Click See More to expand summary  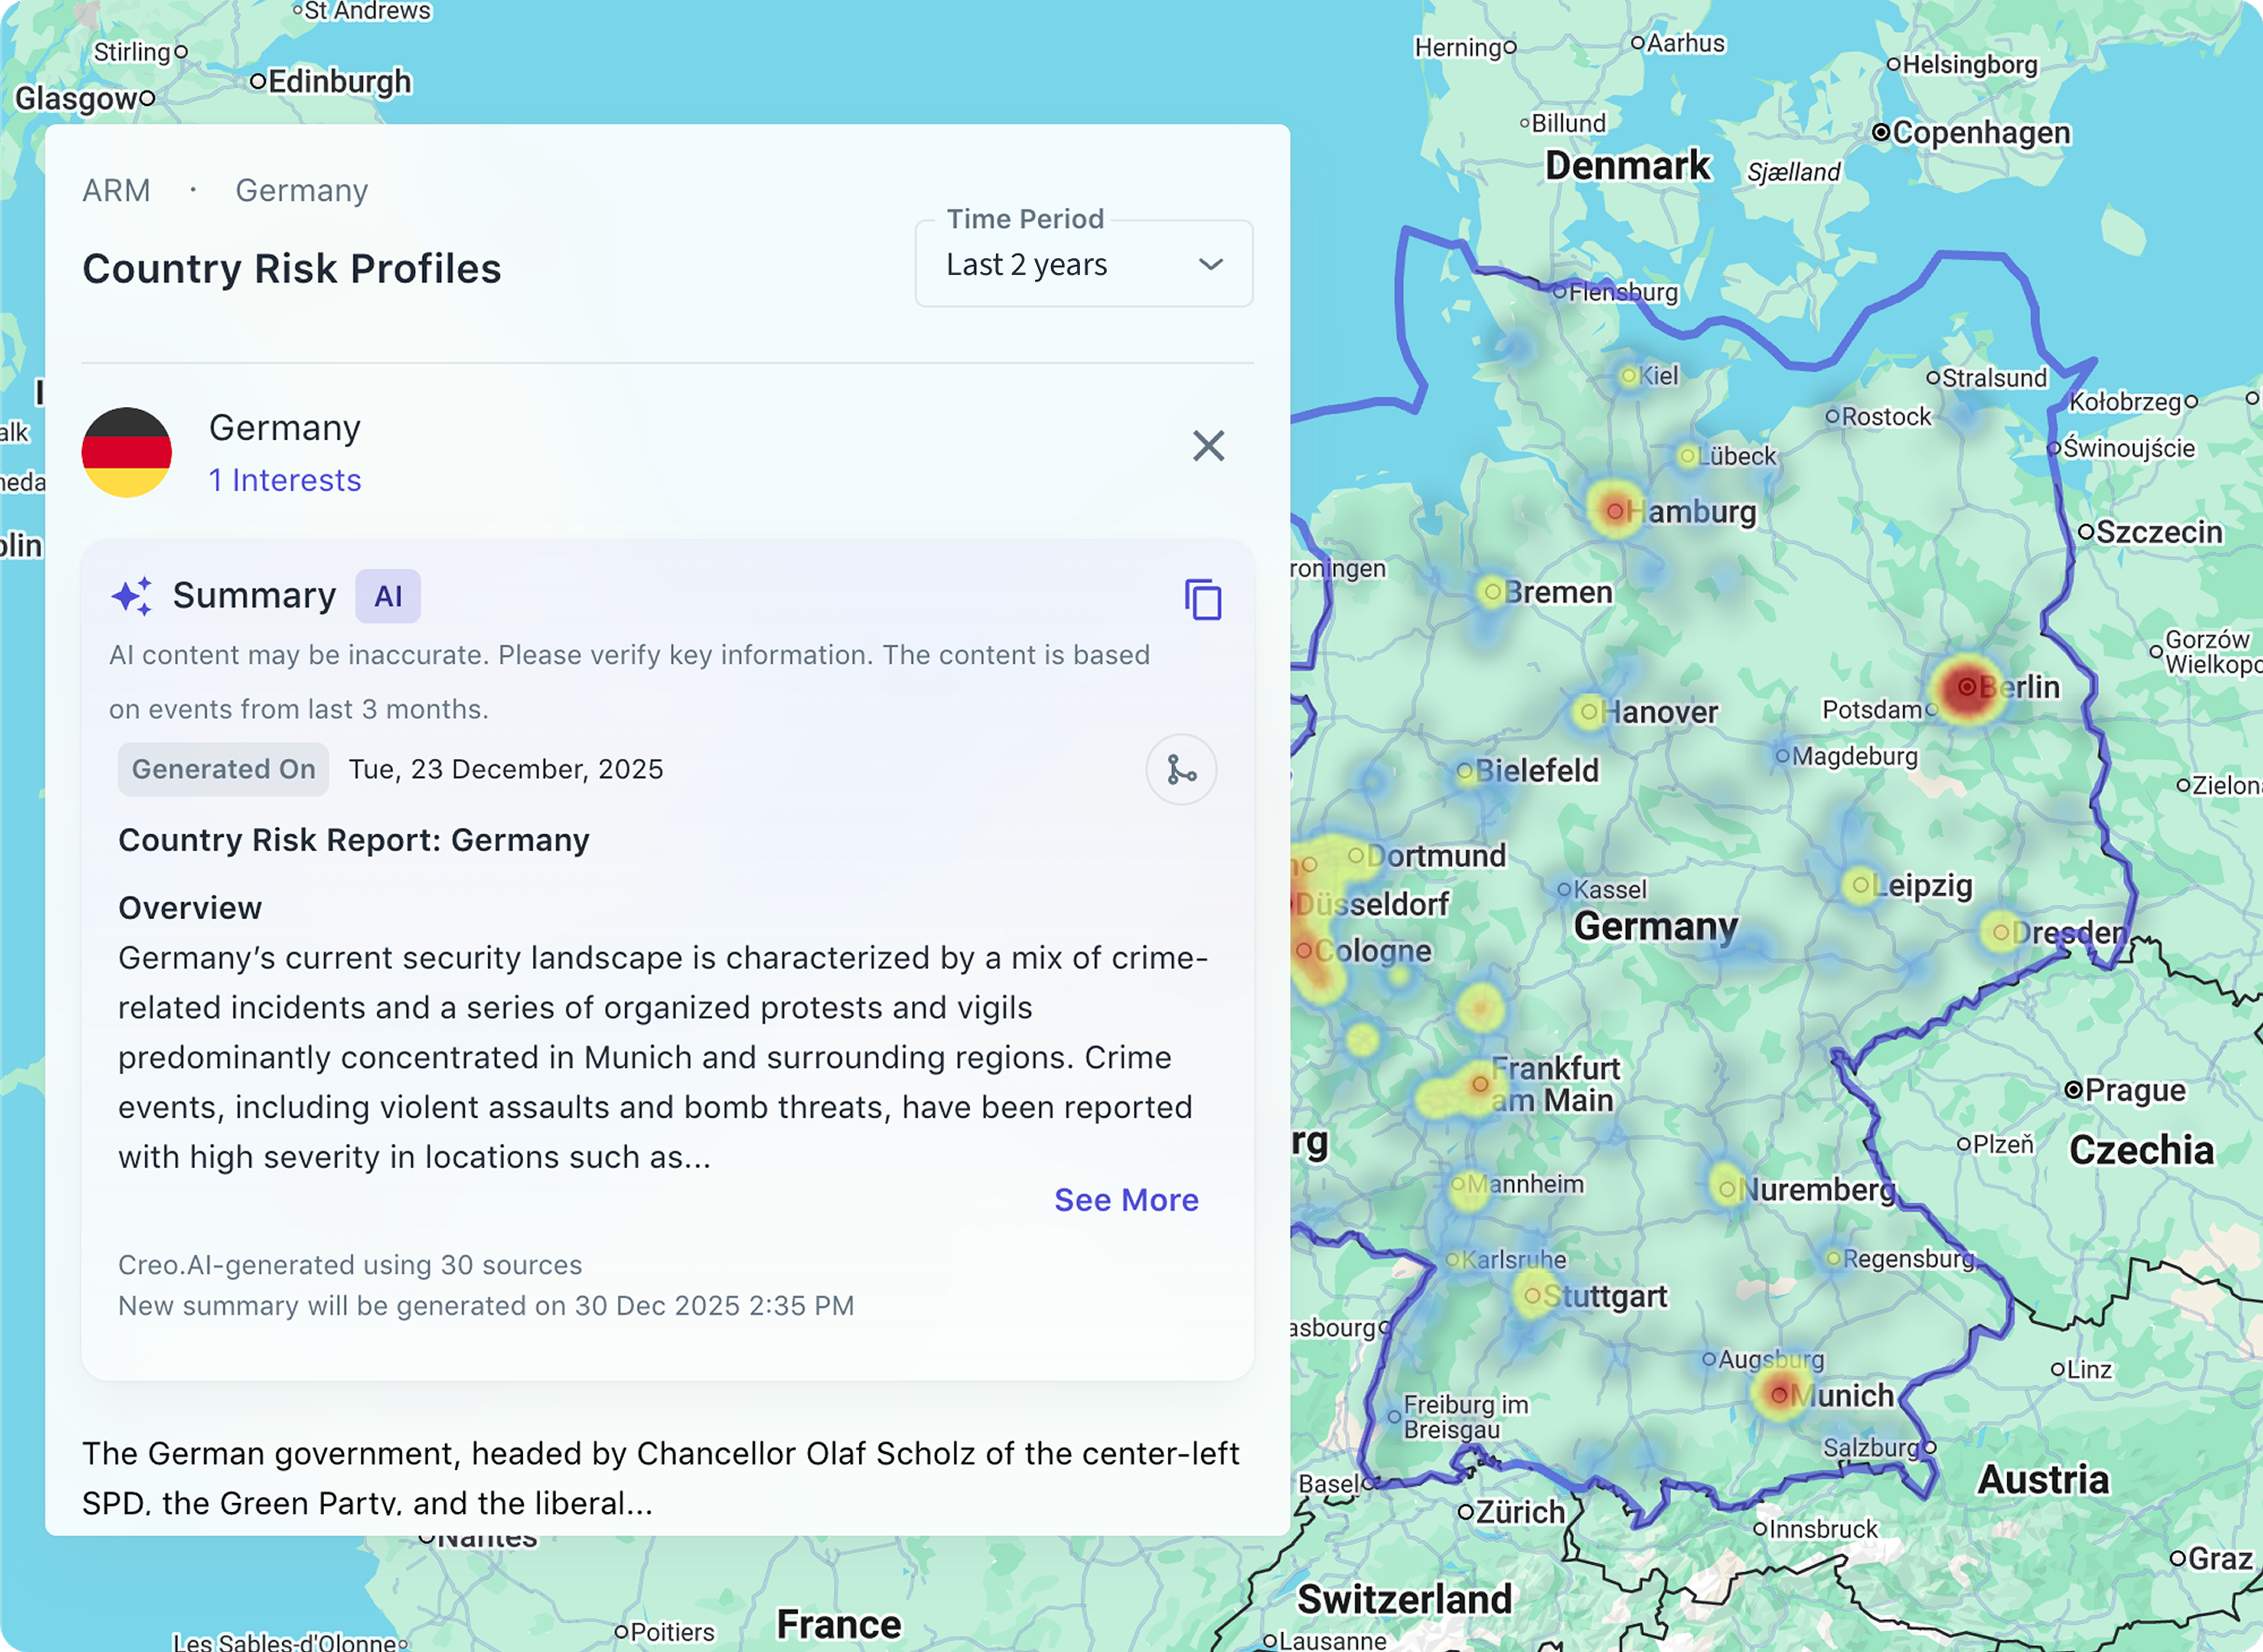coord(1126,1199)
